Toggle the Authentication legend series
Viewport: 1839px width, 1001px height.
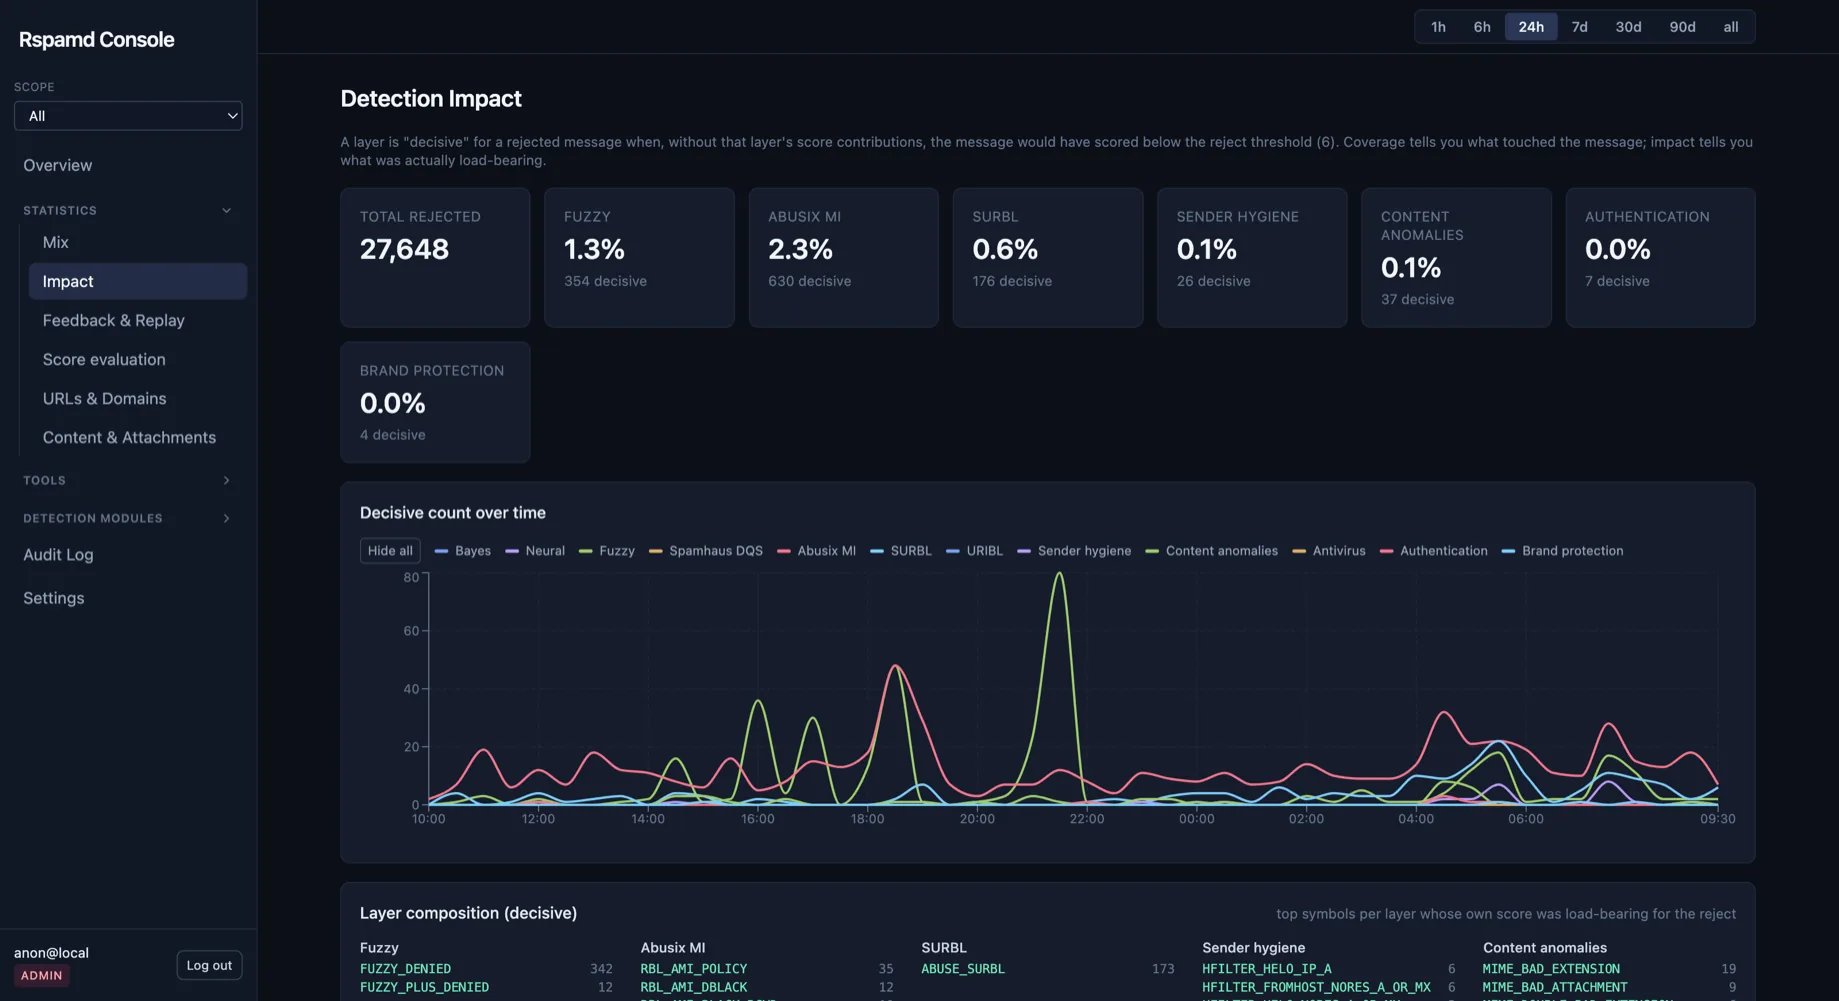(x=1434, y=551)
